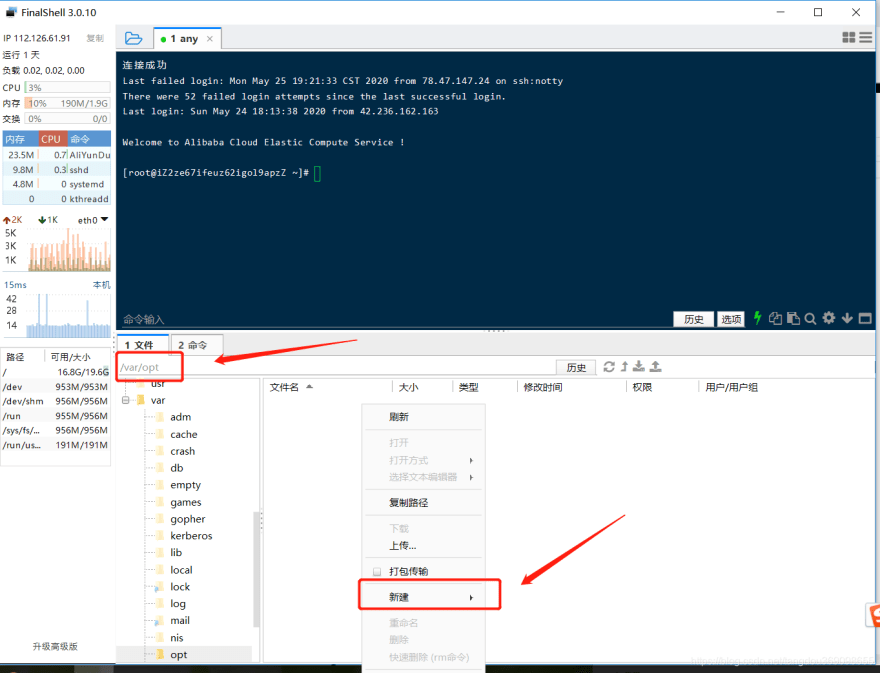880x673 pixels.
Task: Open the terminal search magnifier icon
Action: (x=810, y=319)
